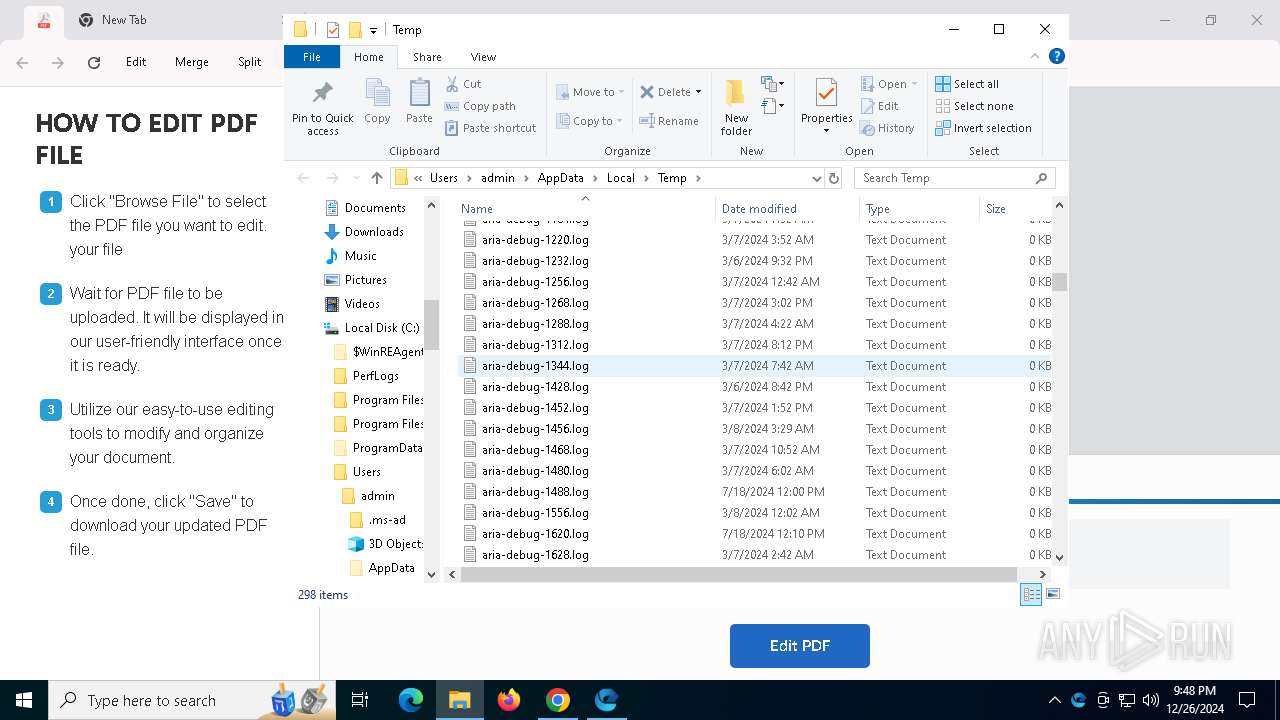Click the Open ribbon command

pyautogui.click(x=884, y=84)
